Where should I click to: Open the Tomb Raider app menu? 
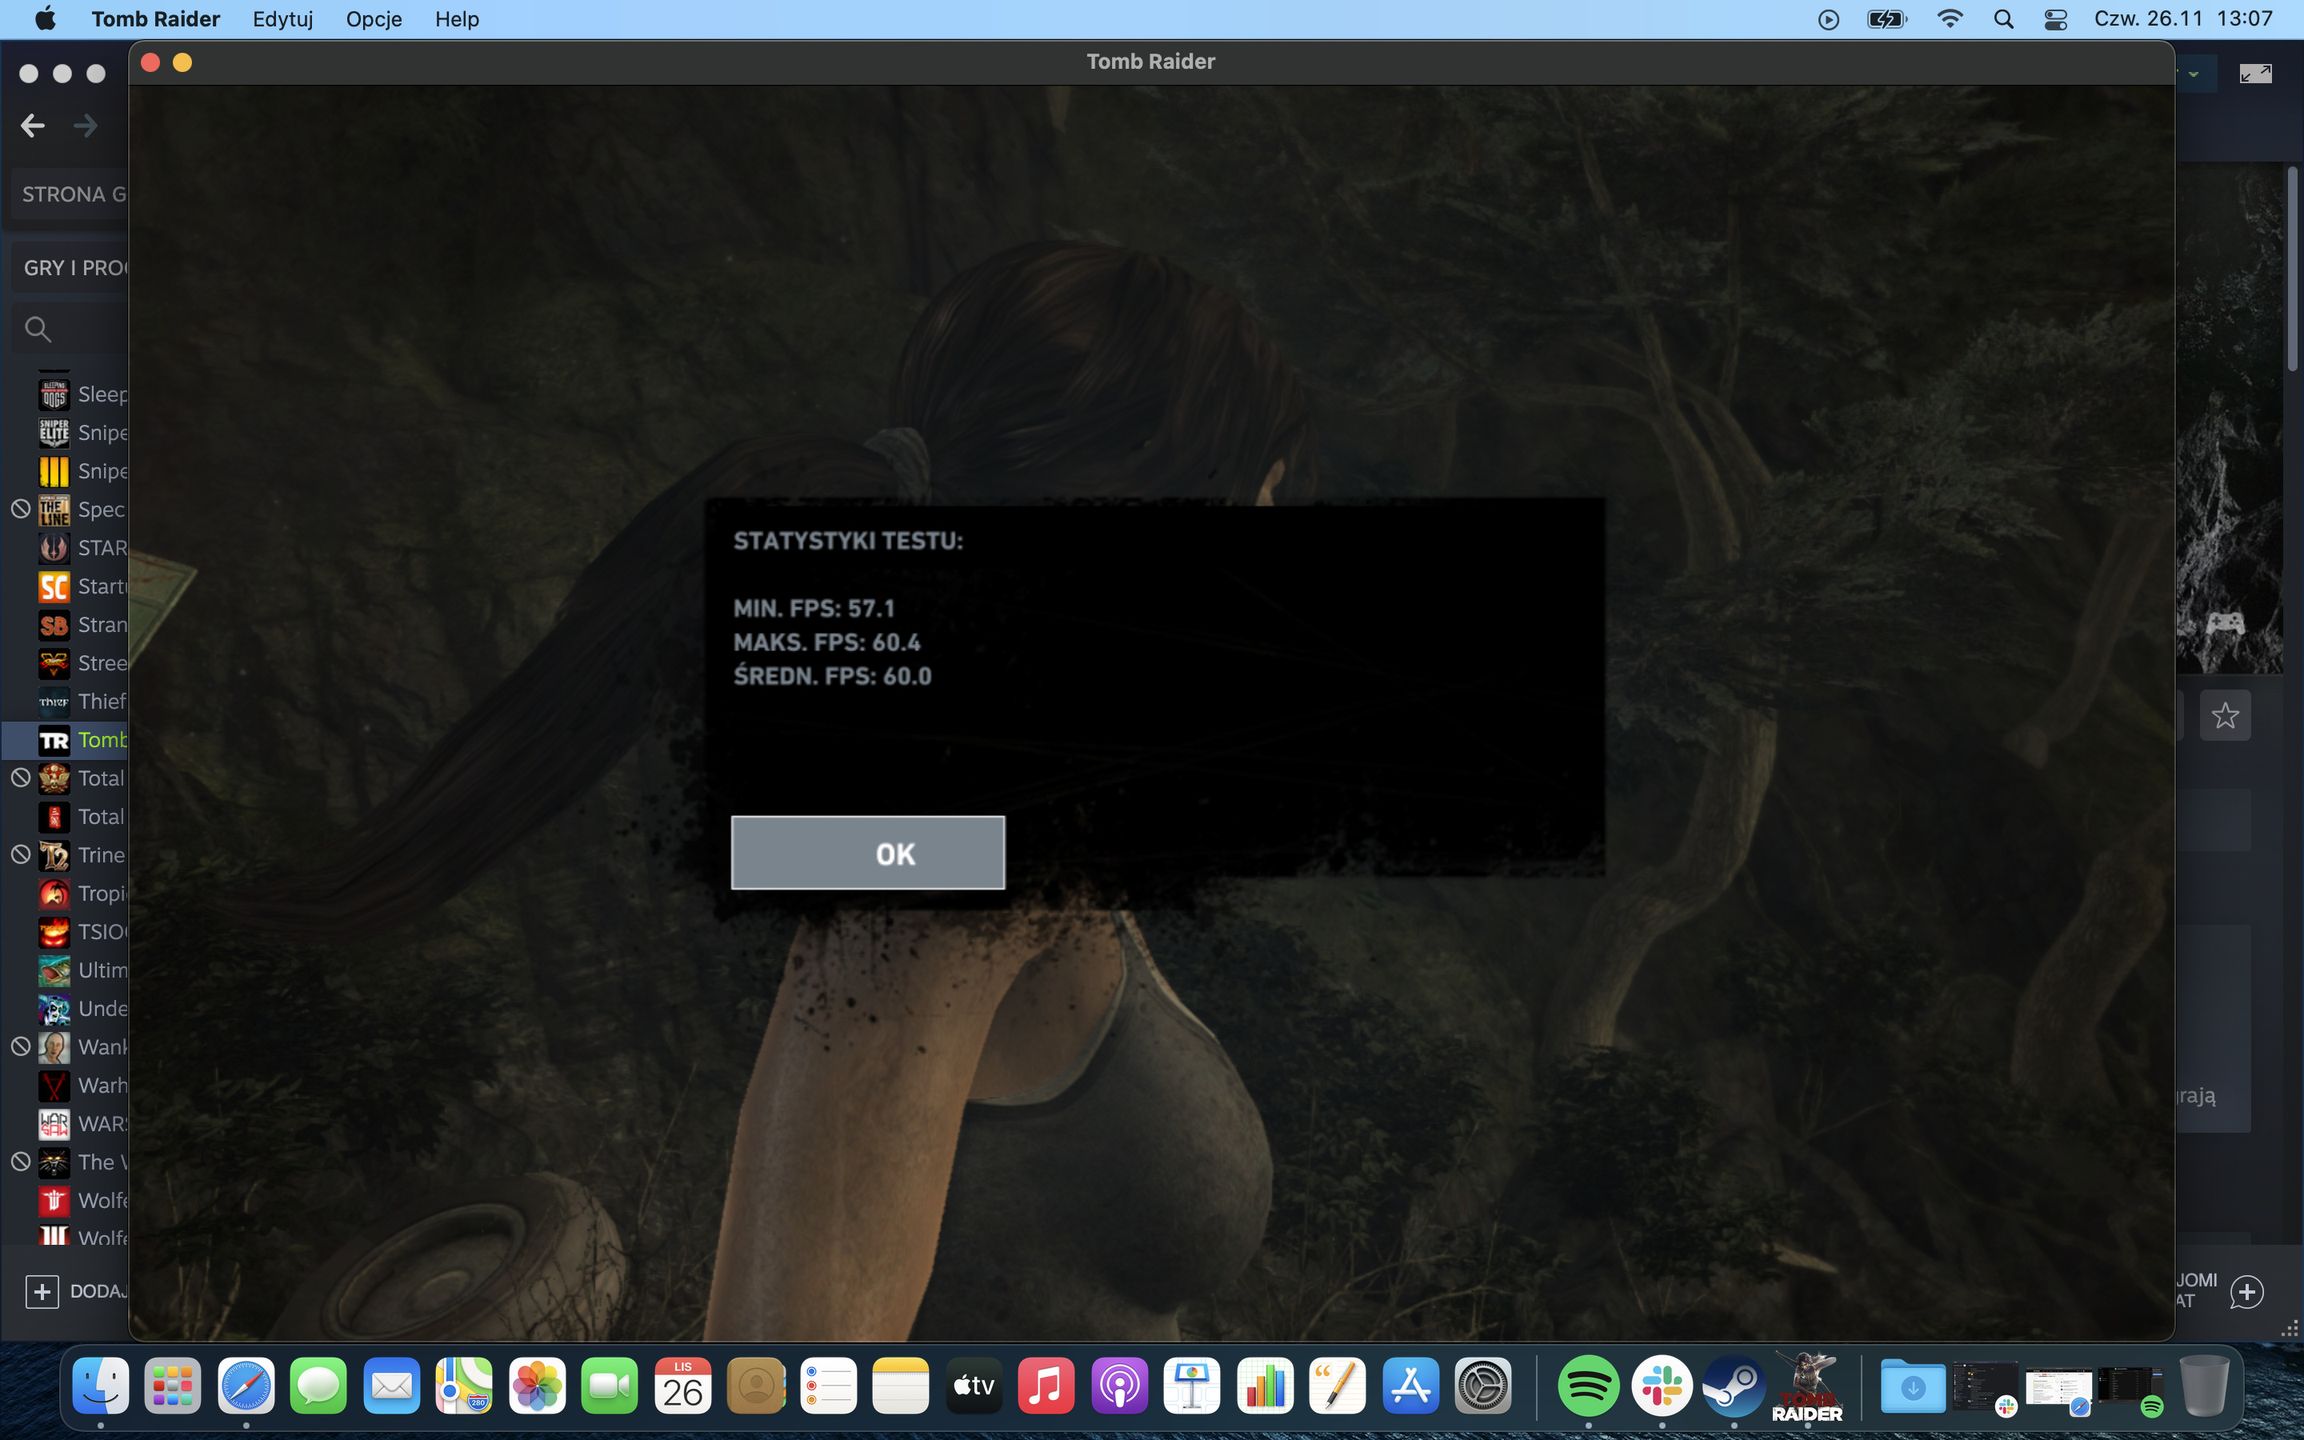click(156, 19)
